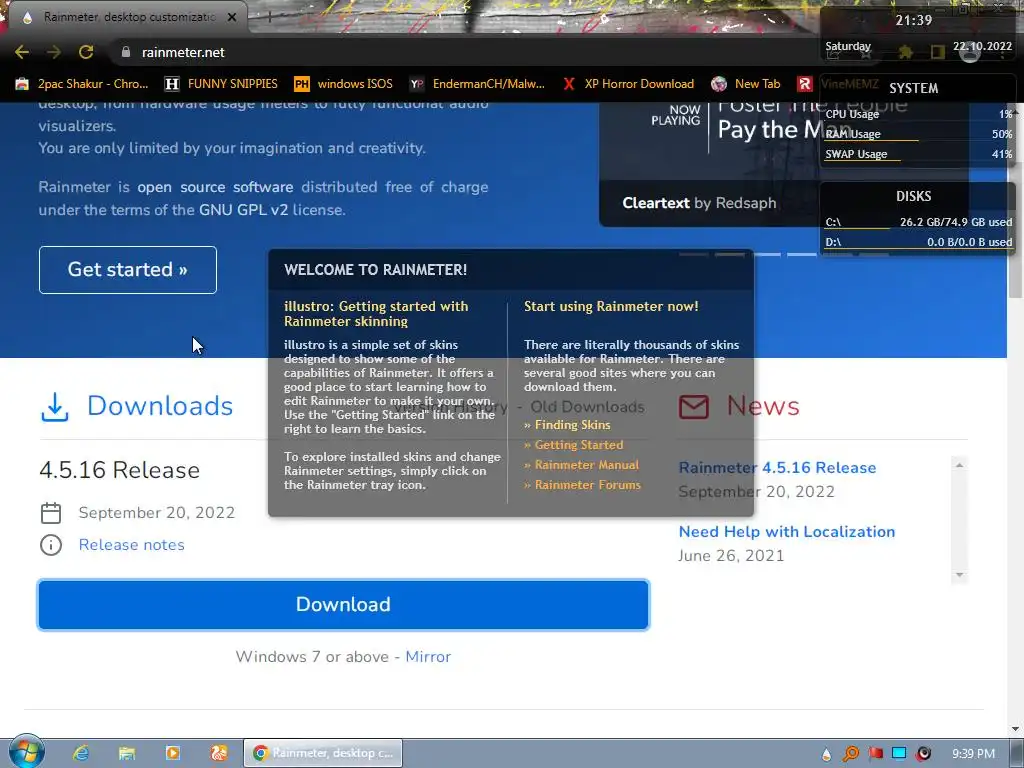
Task: Click the Downloads arrow icon
Action: pos(55,406)
